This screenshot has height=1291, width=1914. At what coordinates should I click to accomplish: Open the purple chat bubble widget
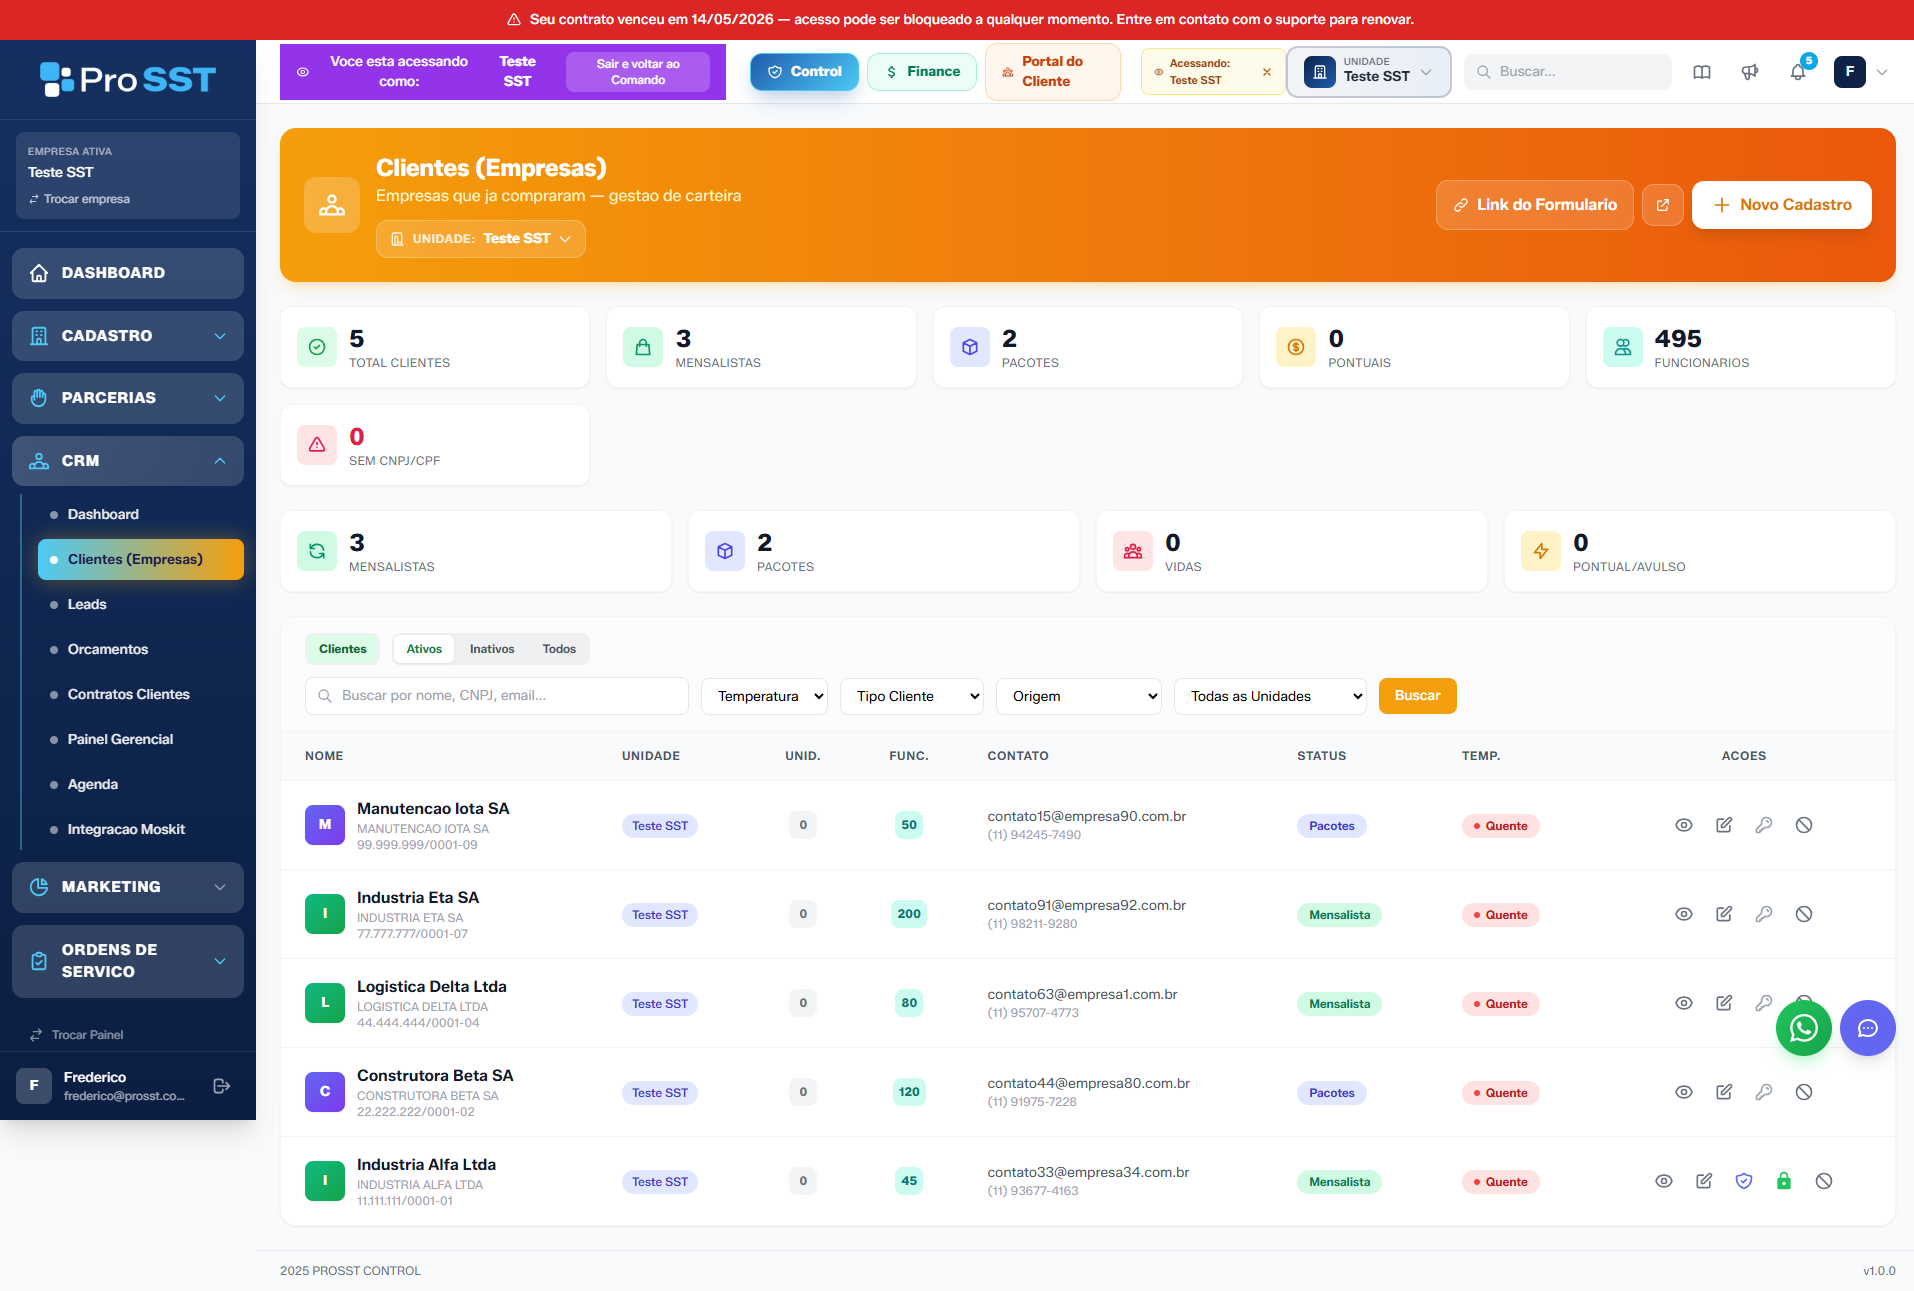coord(1867,1028)
